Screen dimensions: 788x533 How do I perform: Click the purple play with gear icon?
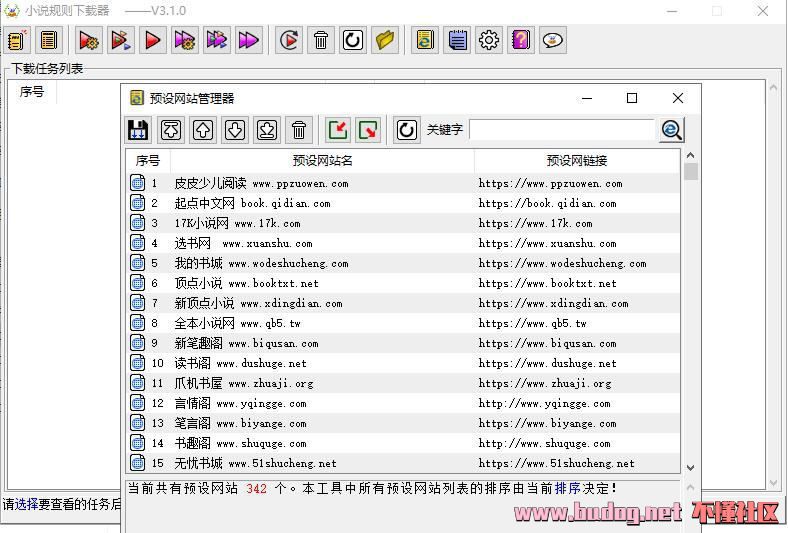click(184, 40)
